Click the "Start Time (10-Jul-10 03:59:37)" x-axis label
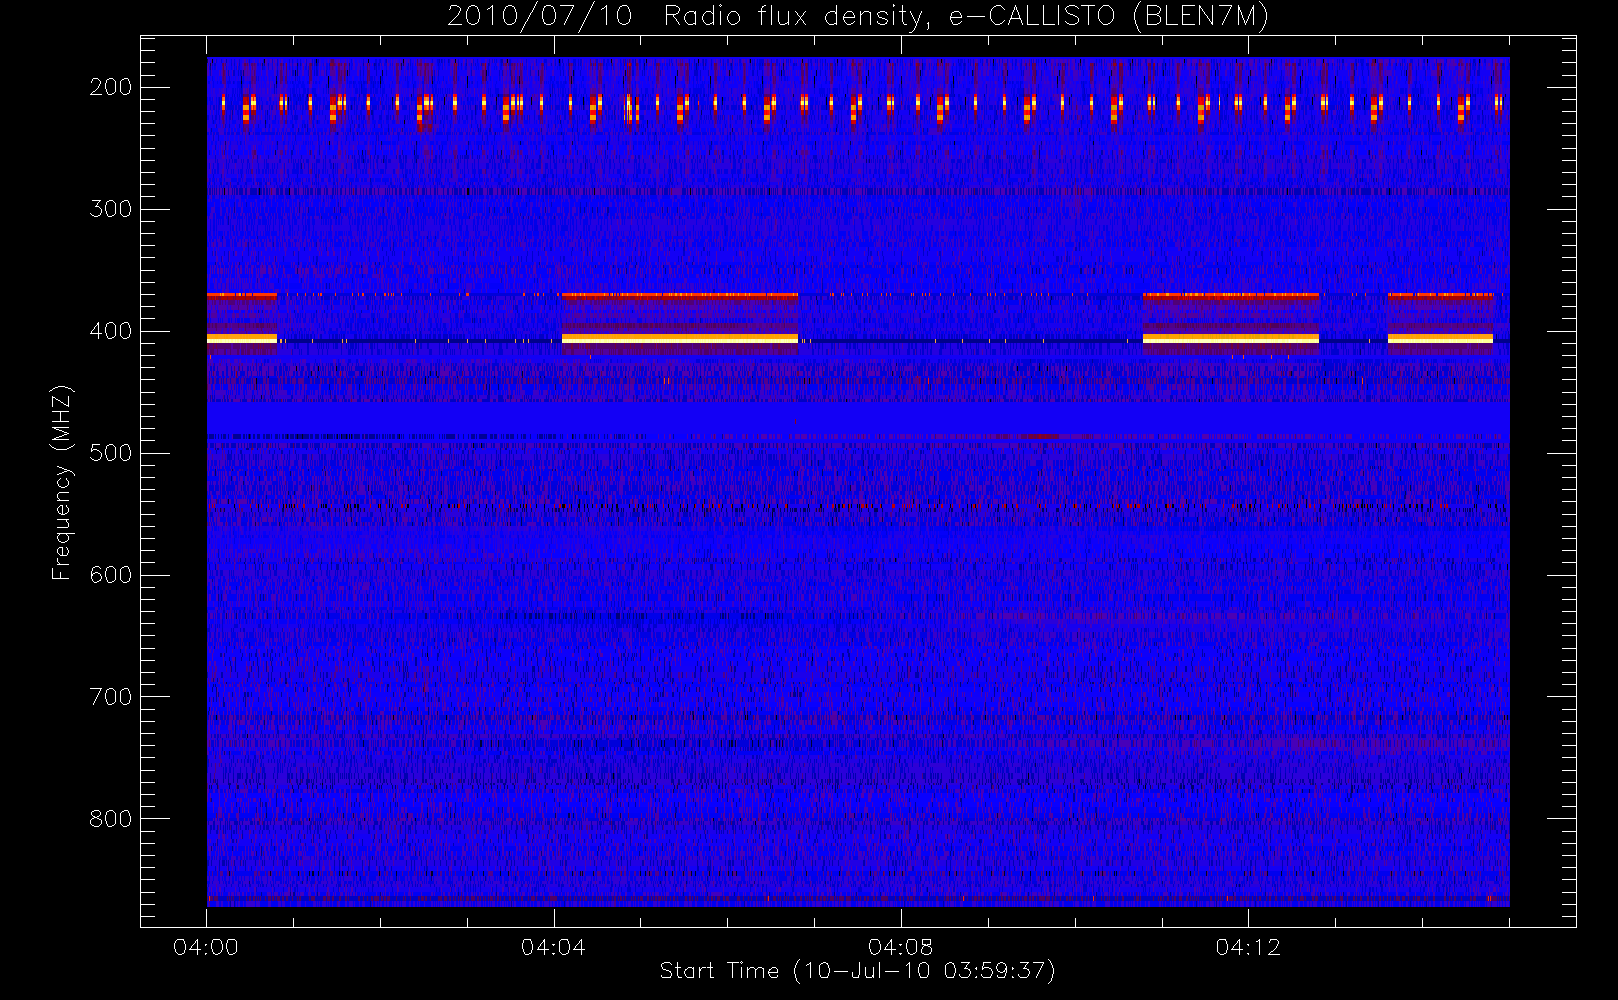This screenshot has width=1618, height=1000. [x=857, y=971]
